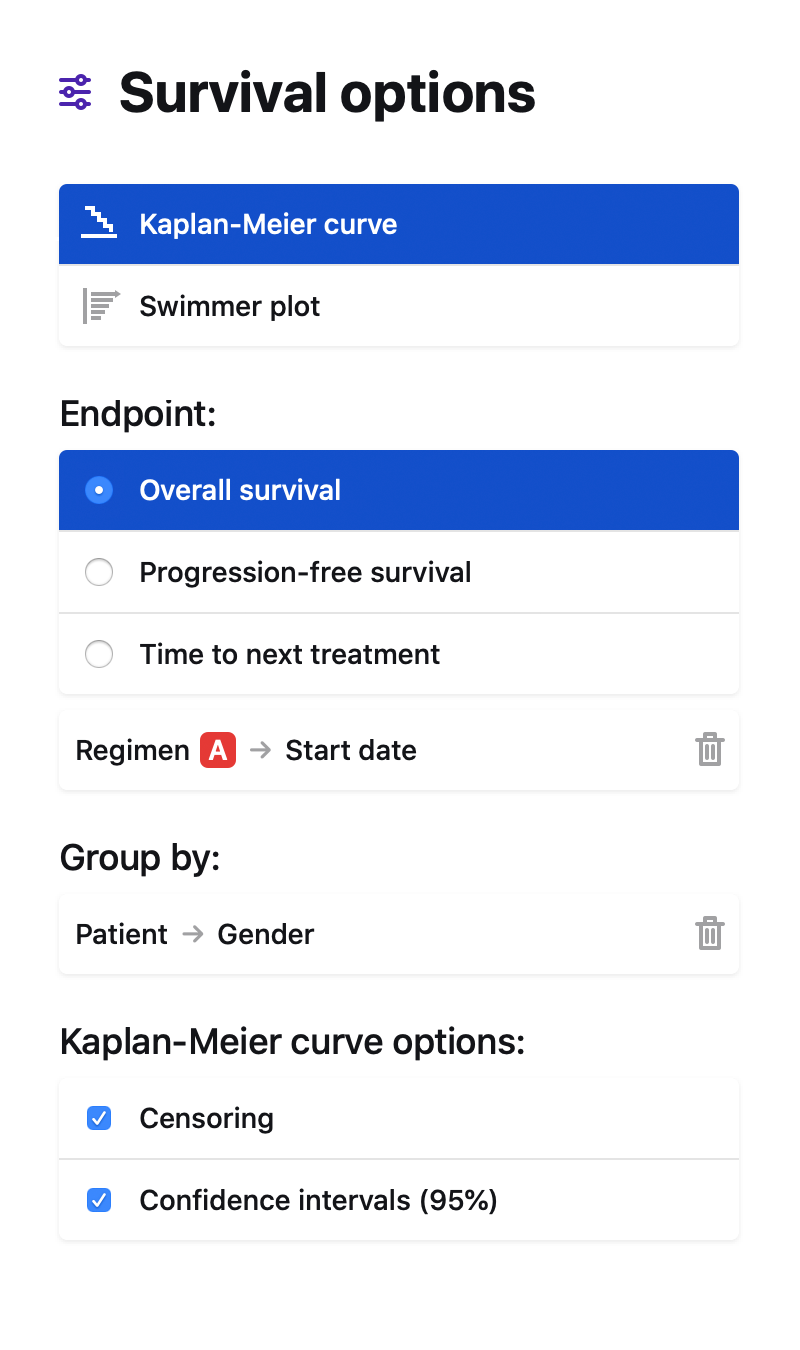
Task: Click the Regimen label in start row
Action: point(132,750)
